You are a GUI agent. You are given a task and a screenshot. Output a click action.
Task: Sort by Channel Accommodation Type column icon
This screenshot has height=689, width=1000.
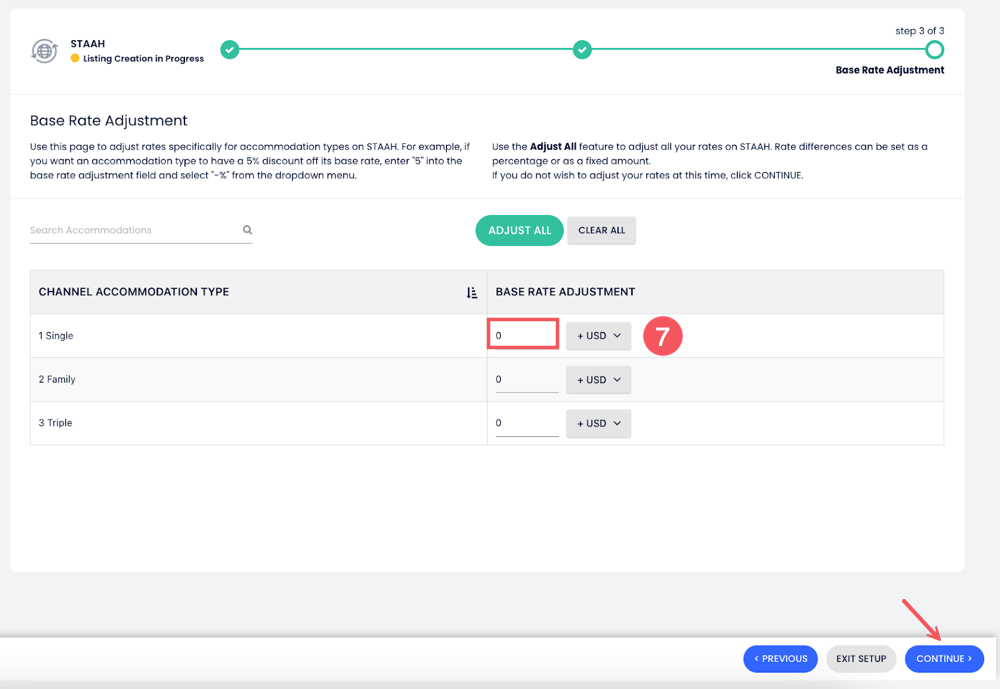pos(472,292)
